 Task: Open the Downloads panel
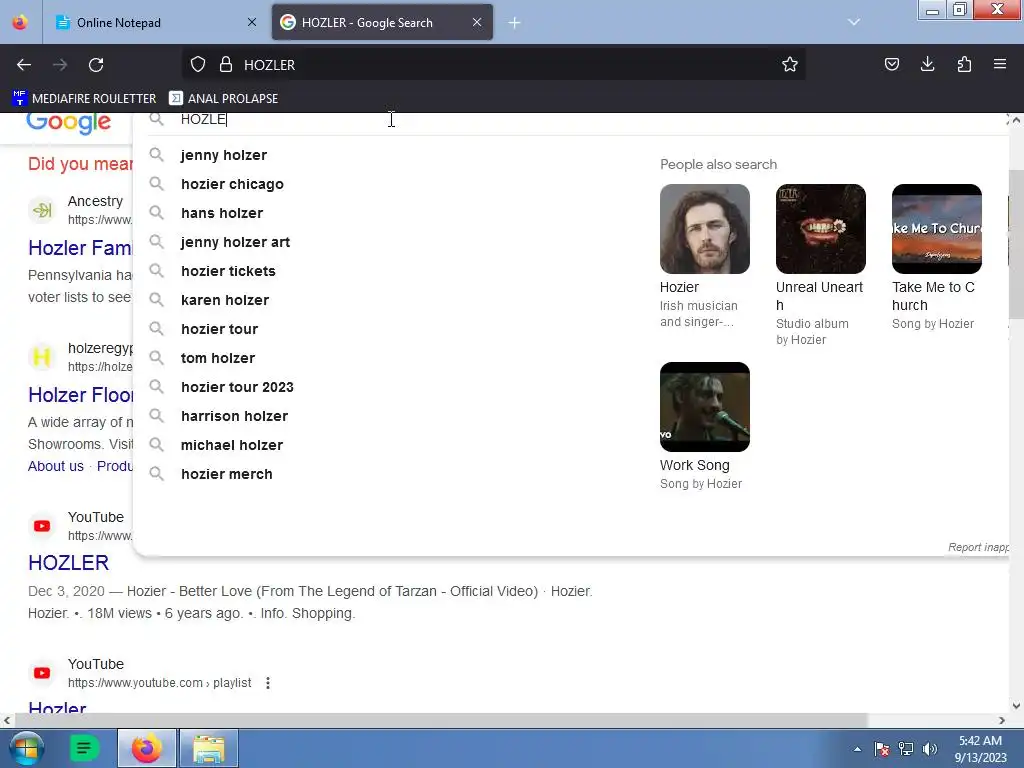click(x=927, y=64)
